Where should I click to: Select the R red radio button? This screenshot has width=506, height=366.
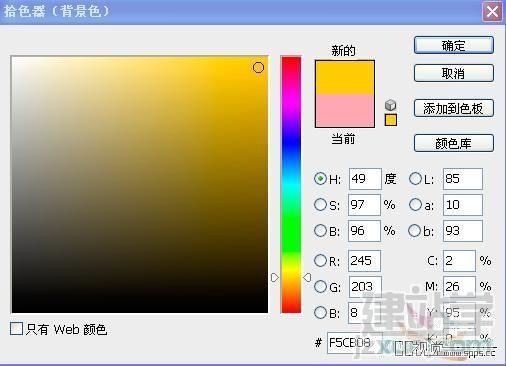[x=320, y=260]
